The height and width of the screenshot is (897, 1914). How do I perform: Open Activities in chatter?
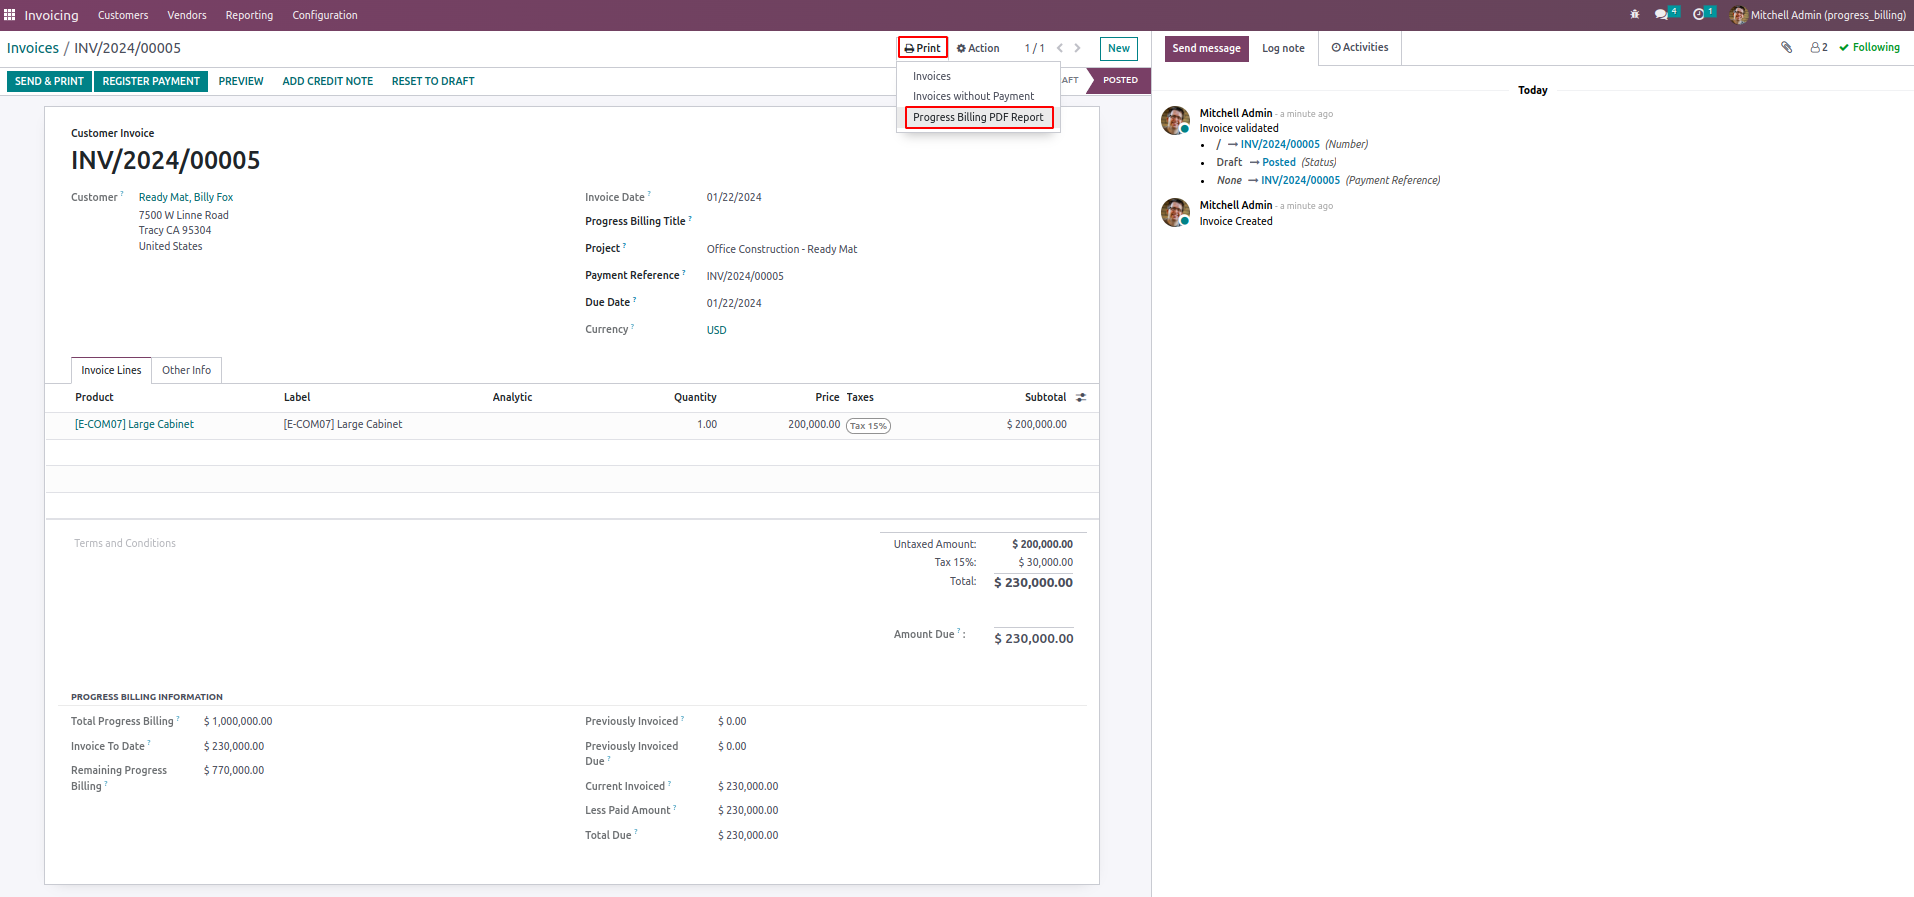click(1360, 48)
